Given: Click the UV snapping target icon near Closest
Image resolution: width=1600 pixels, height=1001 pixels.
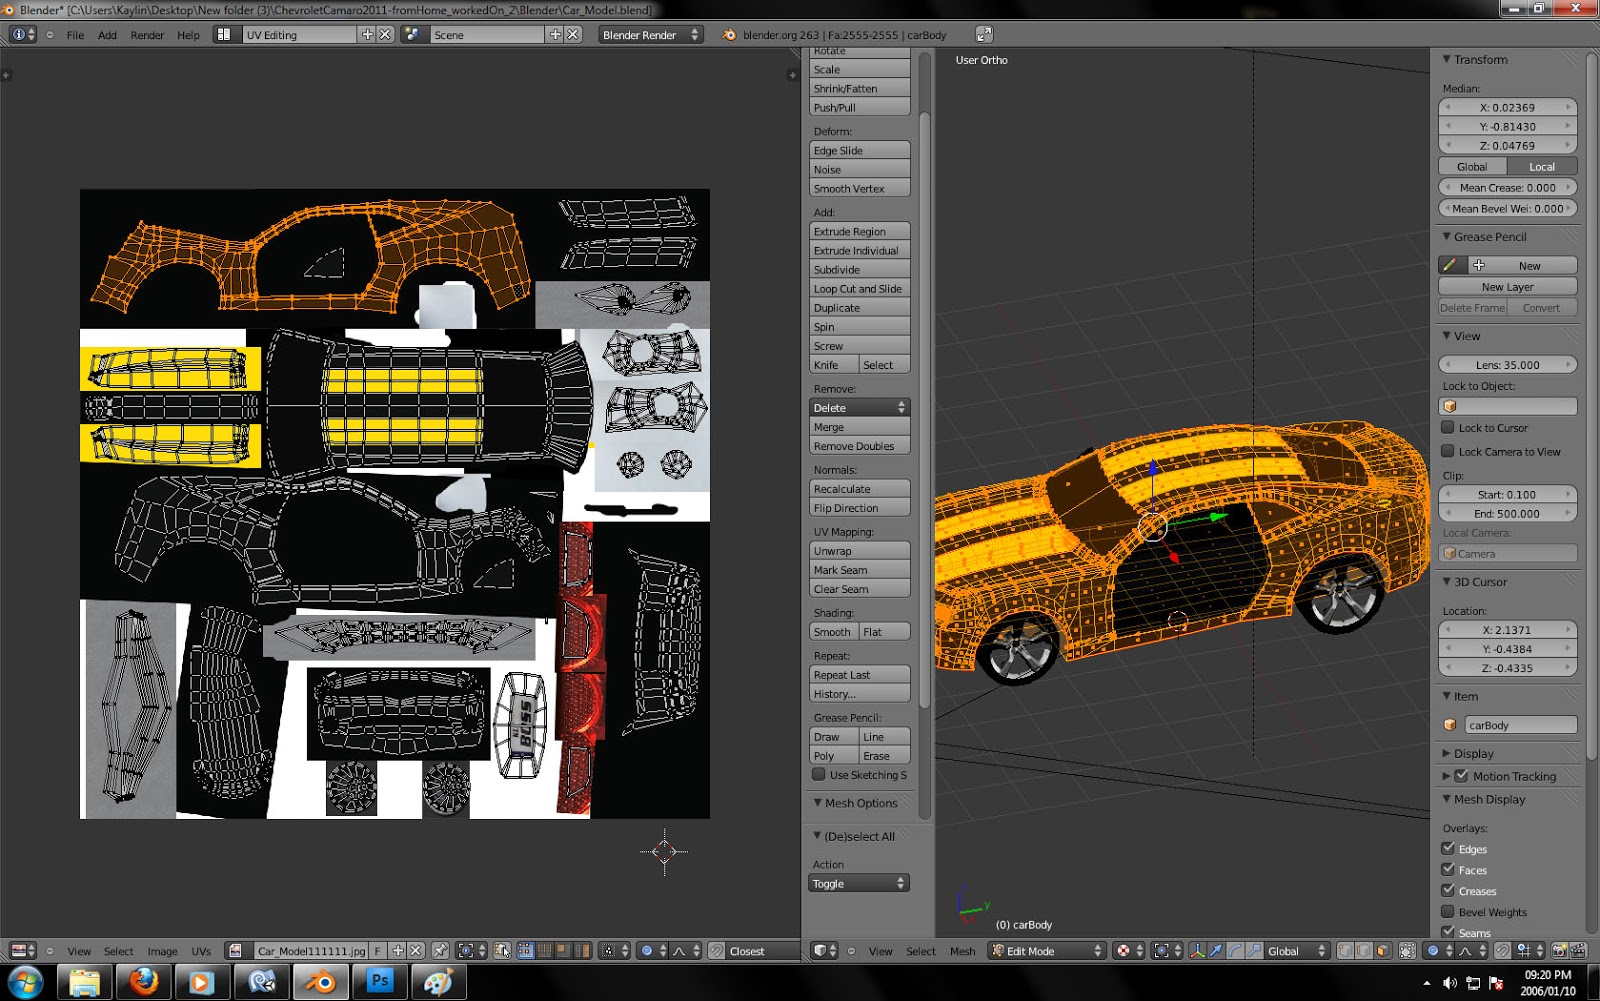Looking at the screenshot, I should pyautogui.click(x=716, y=950).
